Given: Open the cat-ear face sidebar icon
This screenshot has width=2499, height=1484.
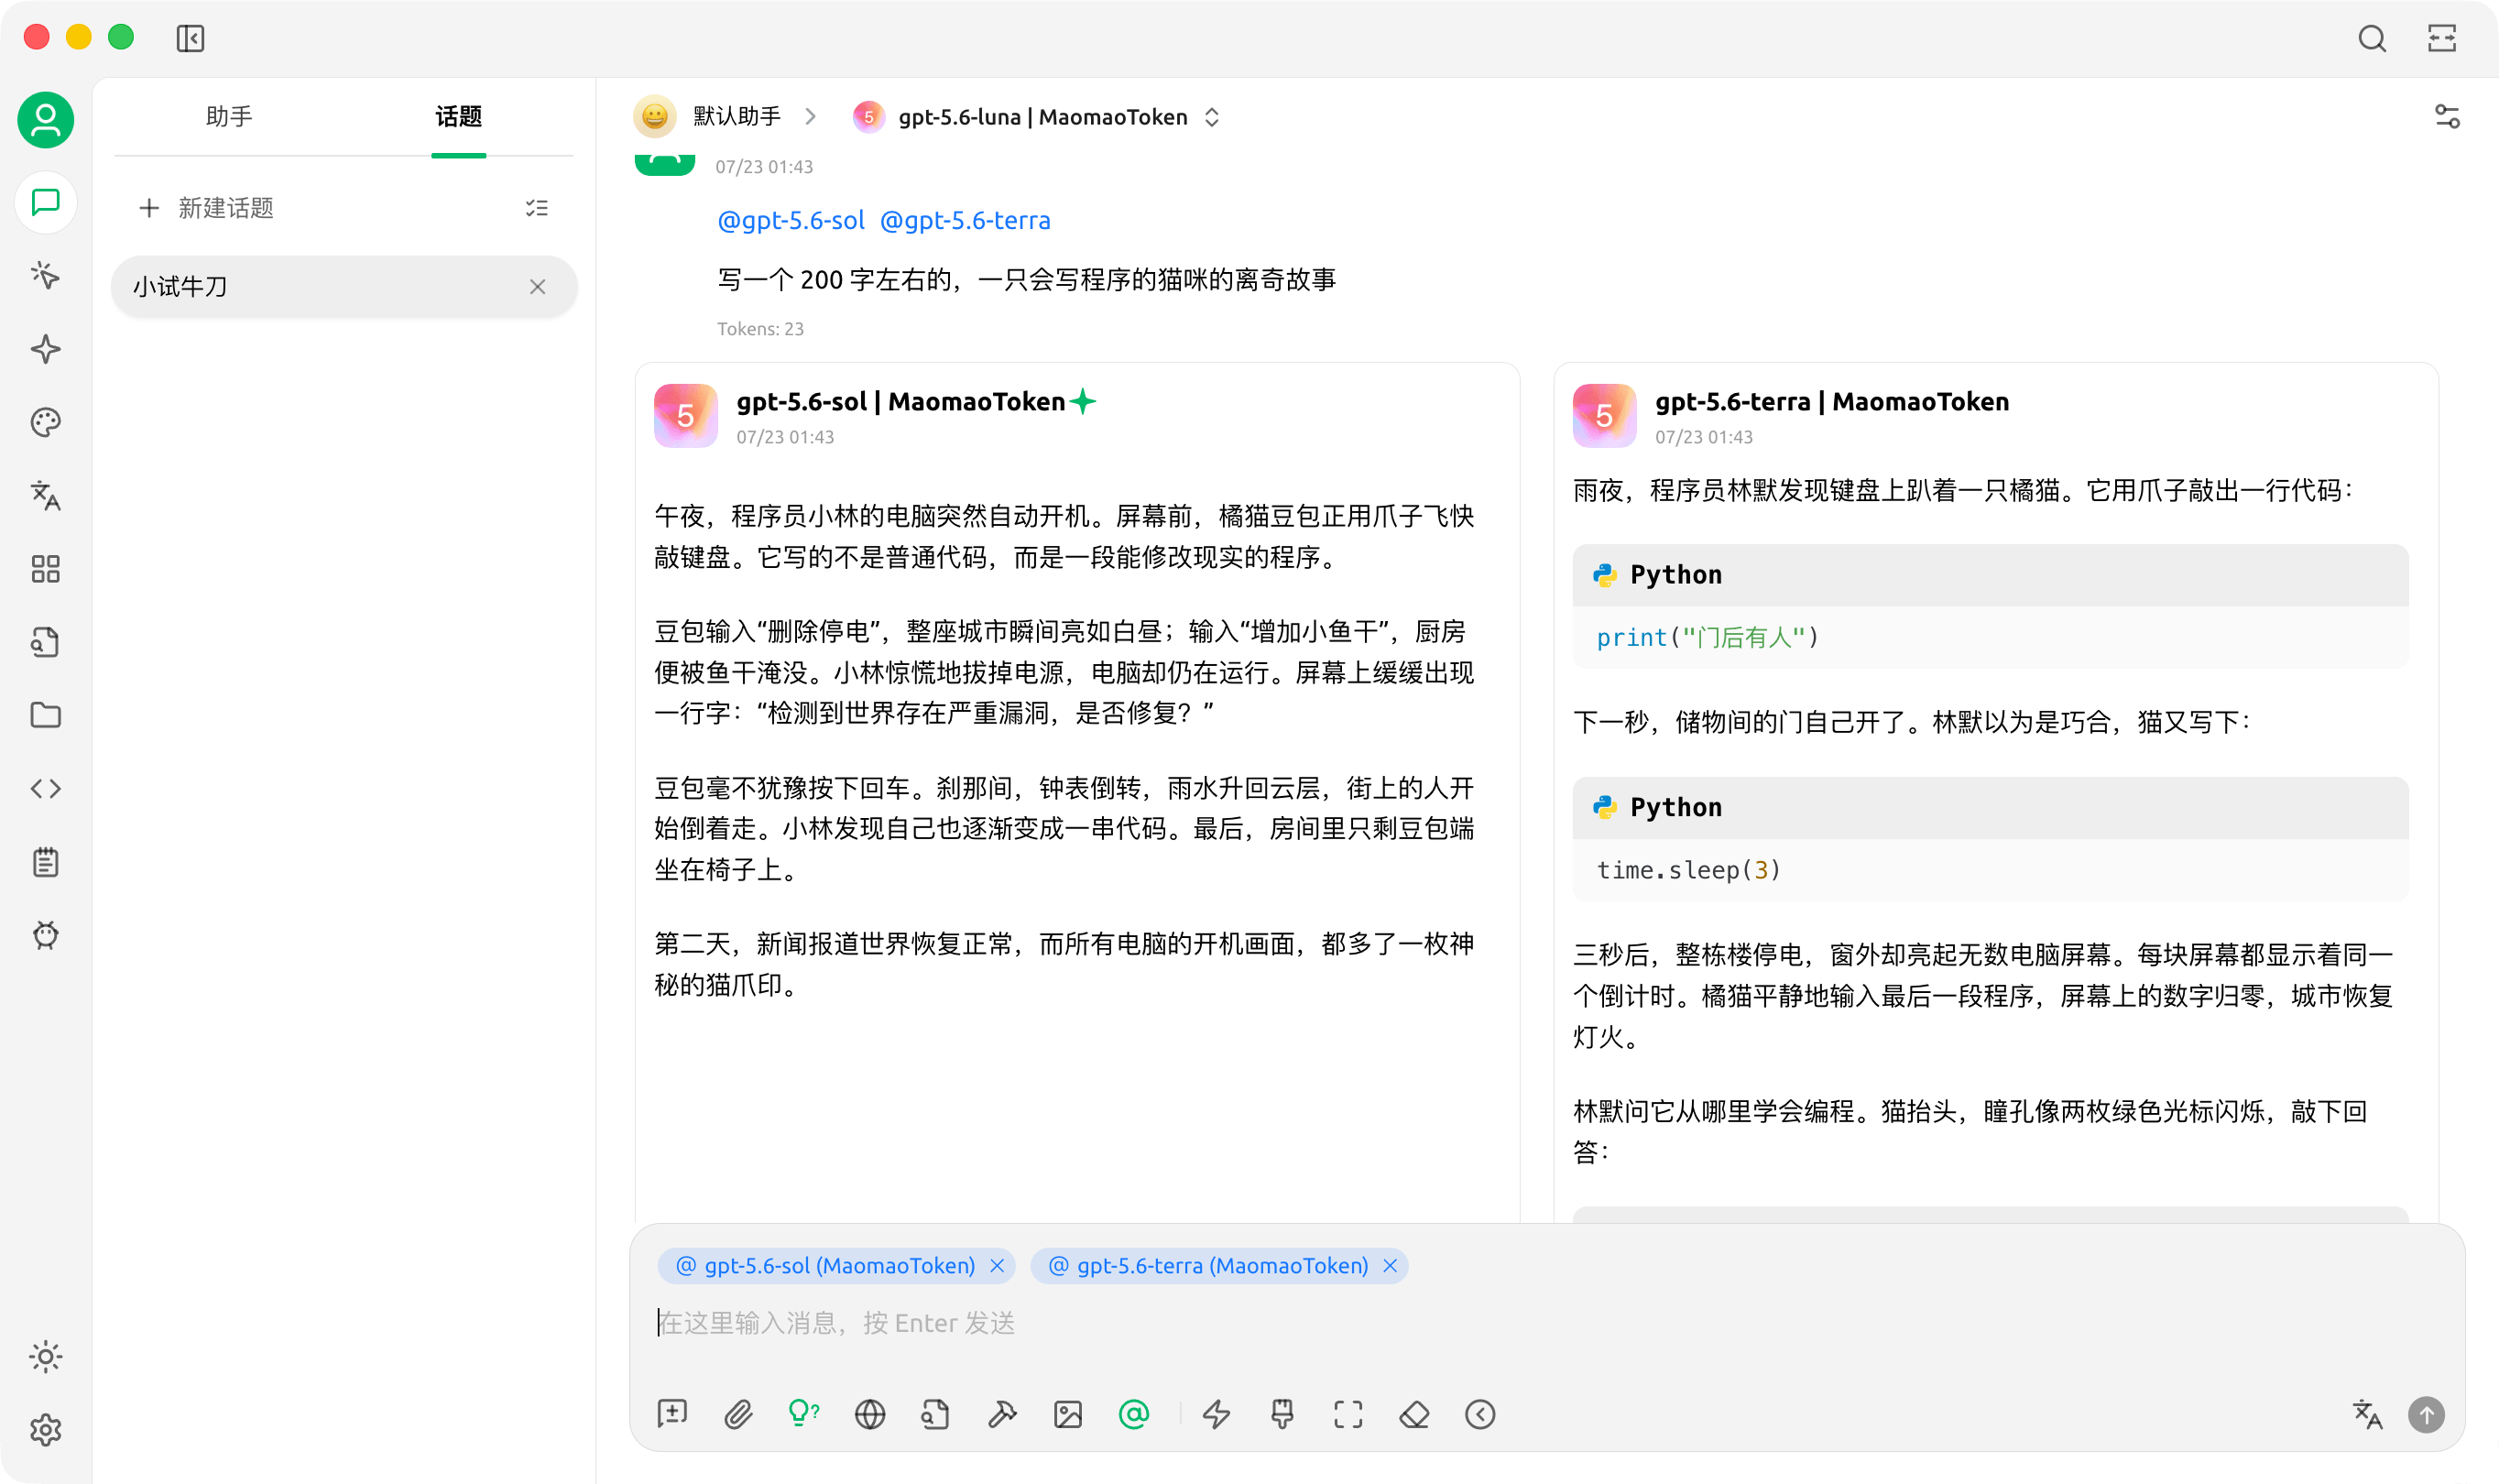Looking at the screenshot, I should pos(46,935).
